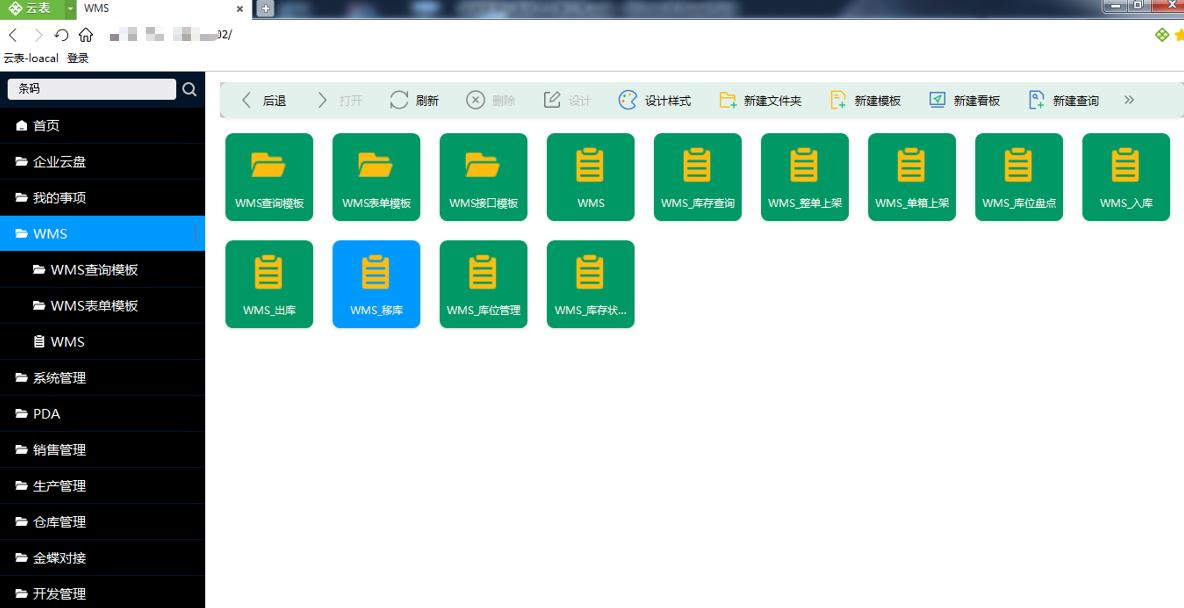1184x608 pixels.
Task: Select WMS表单模板 in sidebar tree
Action: point(94,306)
